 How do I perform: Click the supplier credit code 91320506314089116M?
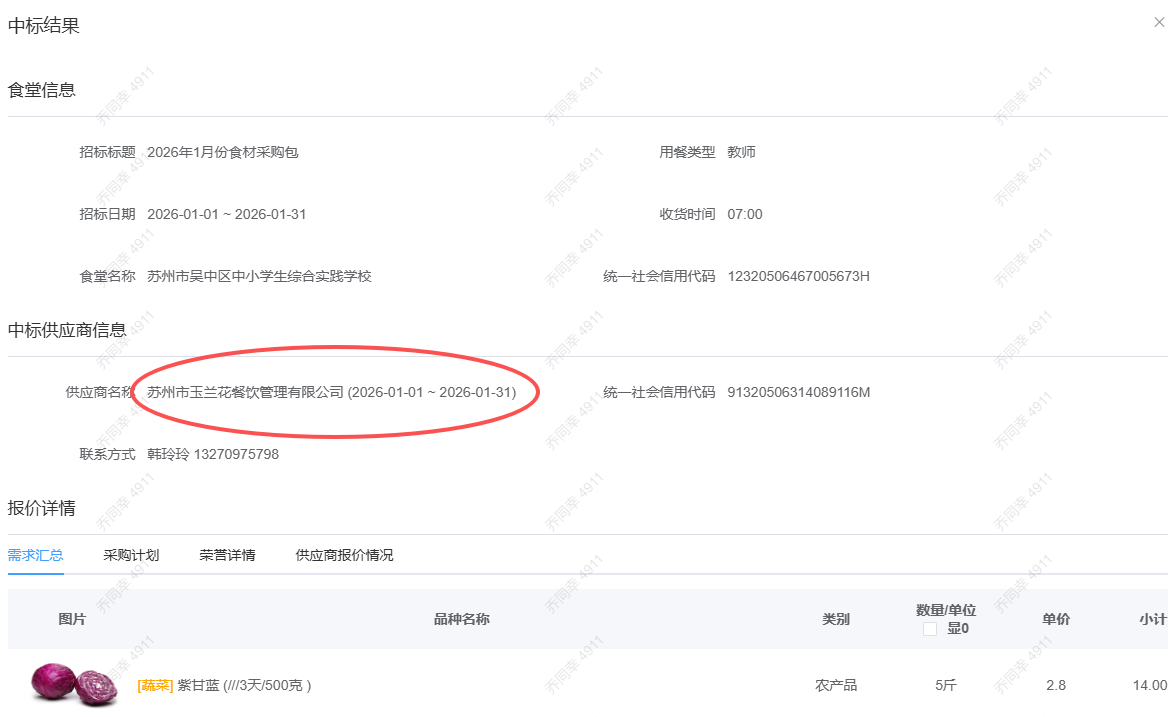pos(798,392)
